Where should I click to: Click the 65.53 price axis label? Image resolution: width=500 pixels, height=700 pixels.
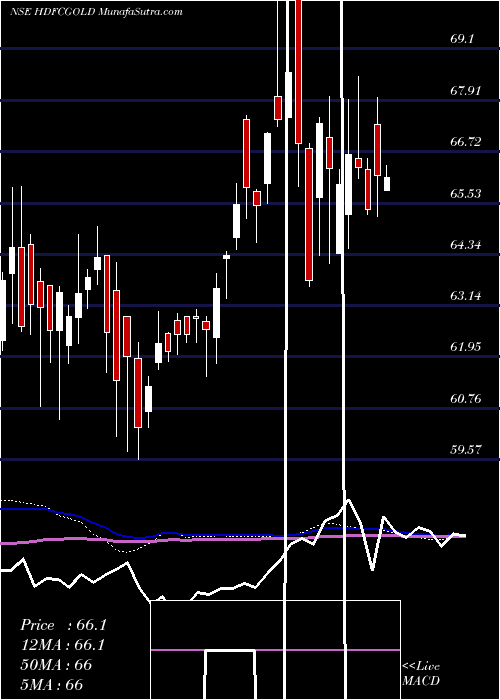point(466,193)
